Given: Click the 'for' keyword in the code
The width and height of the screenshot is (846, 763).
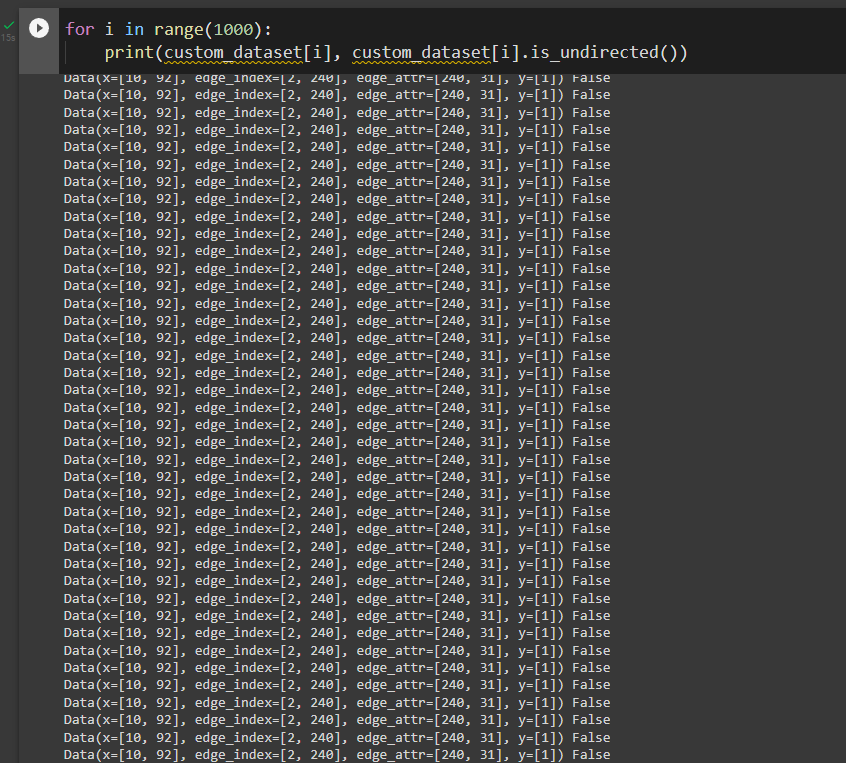Looking at the screenshot, I should click(79, 29).
